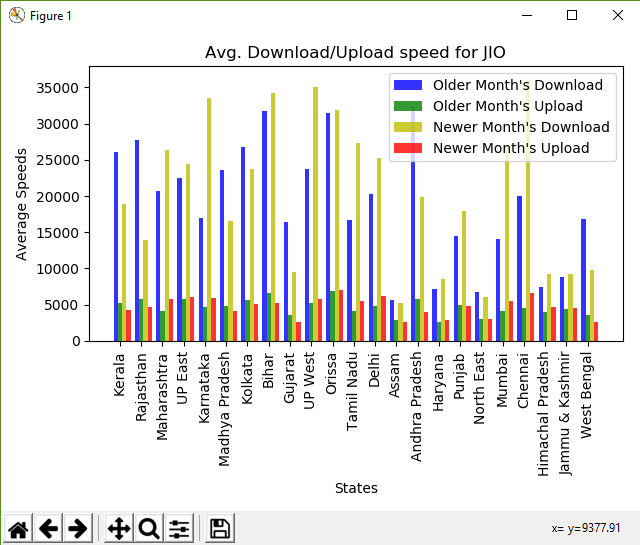Click the 25000 y-axis tick label
The width and height of the screenshot is (640, 545).
[x=58, y=160]
